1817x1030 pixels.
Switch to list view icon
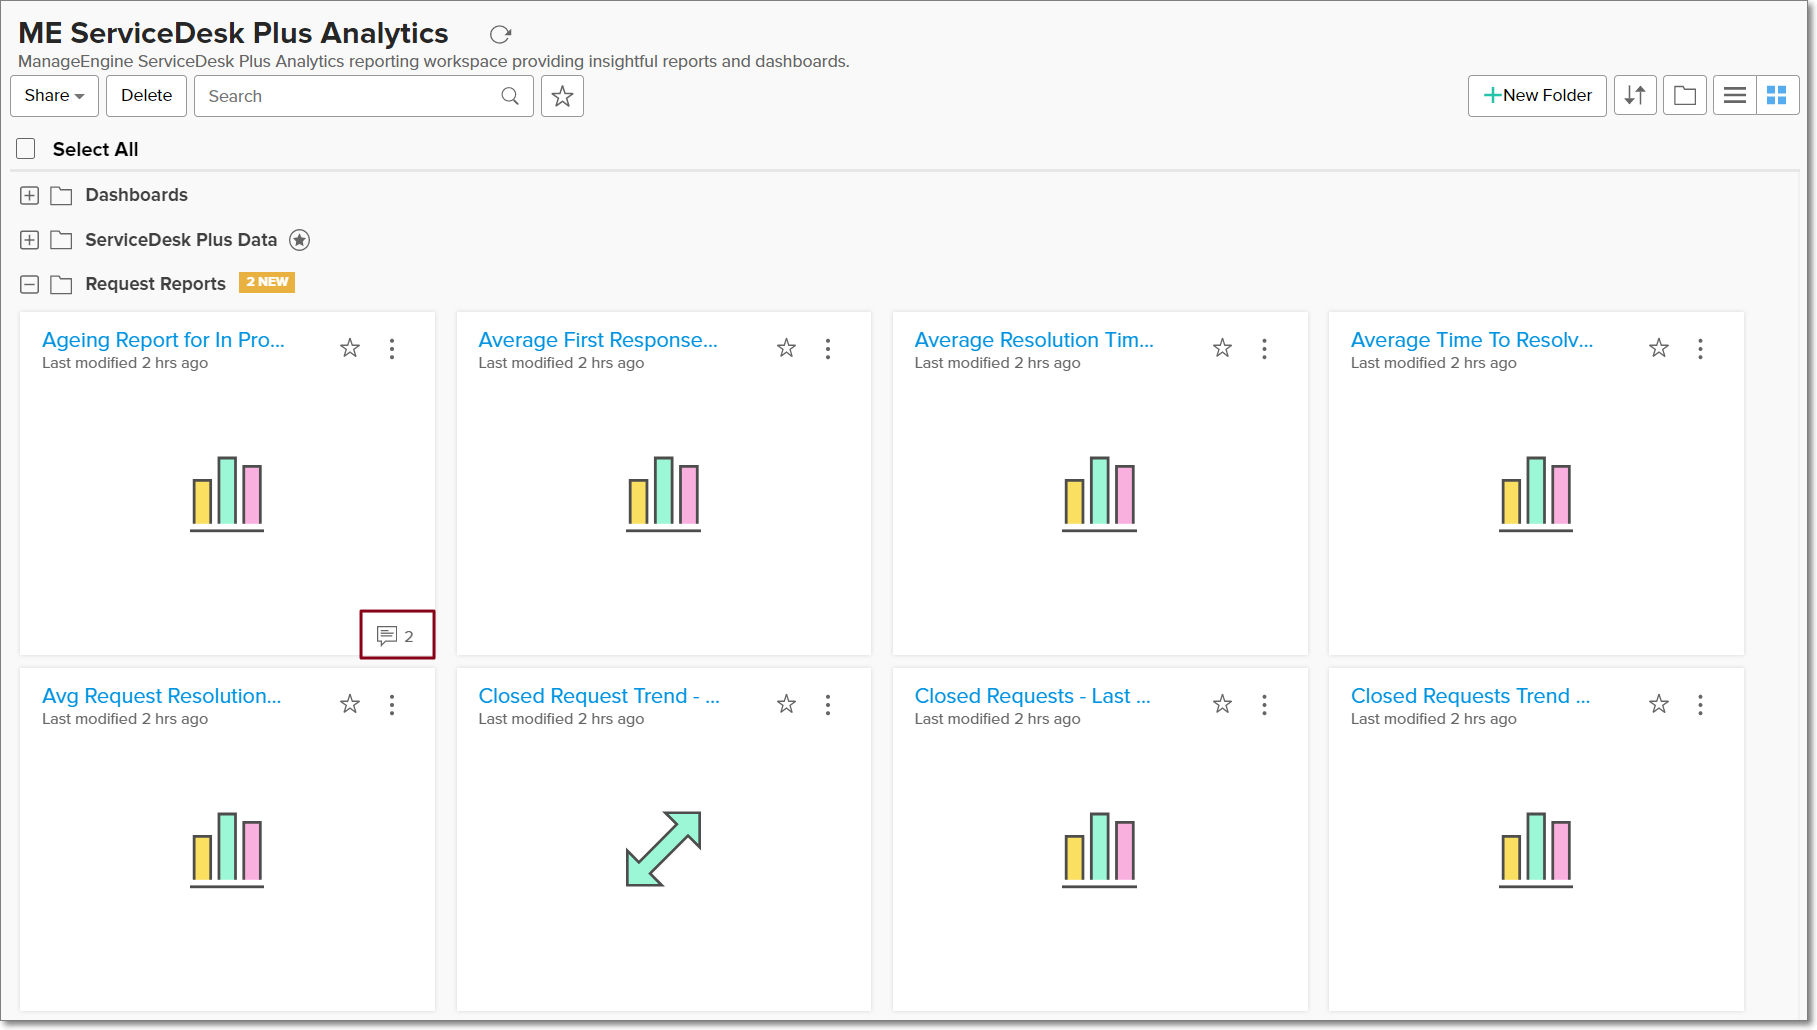pos(1735,95)
